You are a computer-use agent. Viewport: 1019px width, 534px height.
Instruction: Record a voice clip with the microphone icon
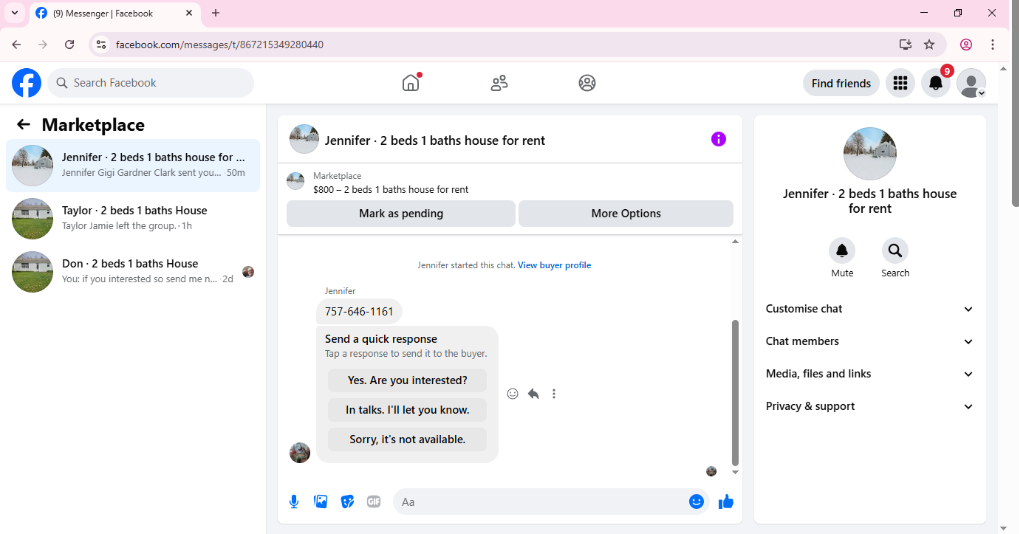pos(294,502)
